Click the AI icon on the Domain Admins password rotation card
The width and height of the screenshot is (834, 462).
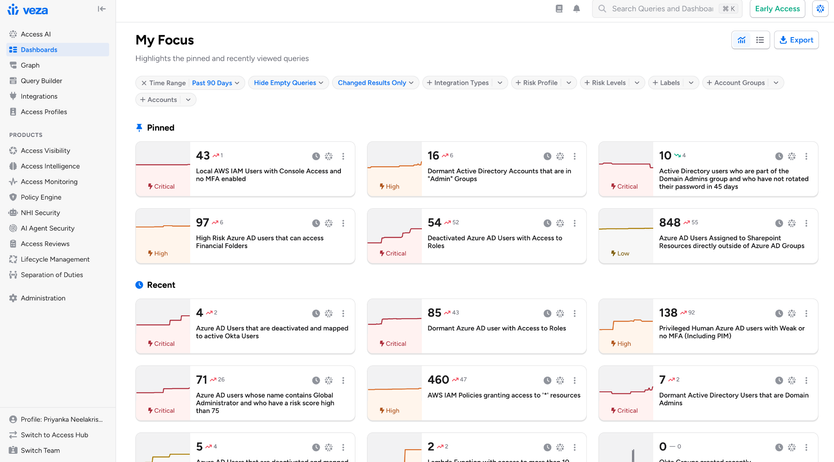point(792,156)
